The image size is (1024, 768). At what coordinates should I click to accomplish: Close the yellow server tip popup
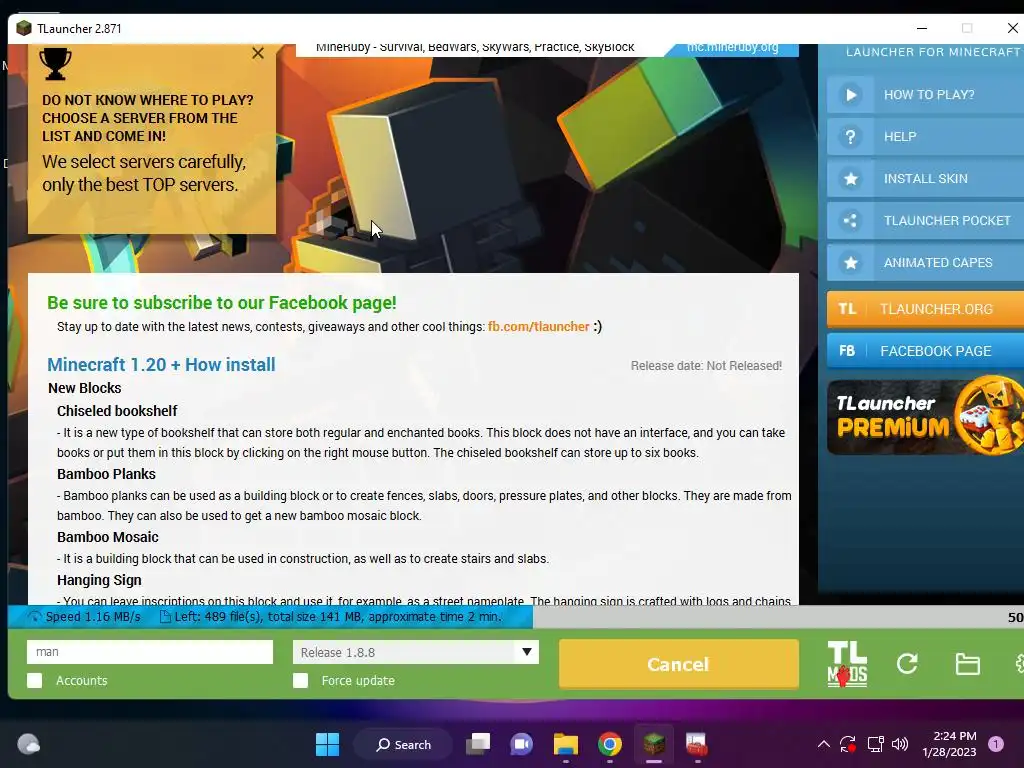coord(258,54)
